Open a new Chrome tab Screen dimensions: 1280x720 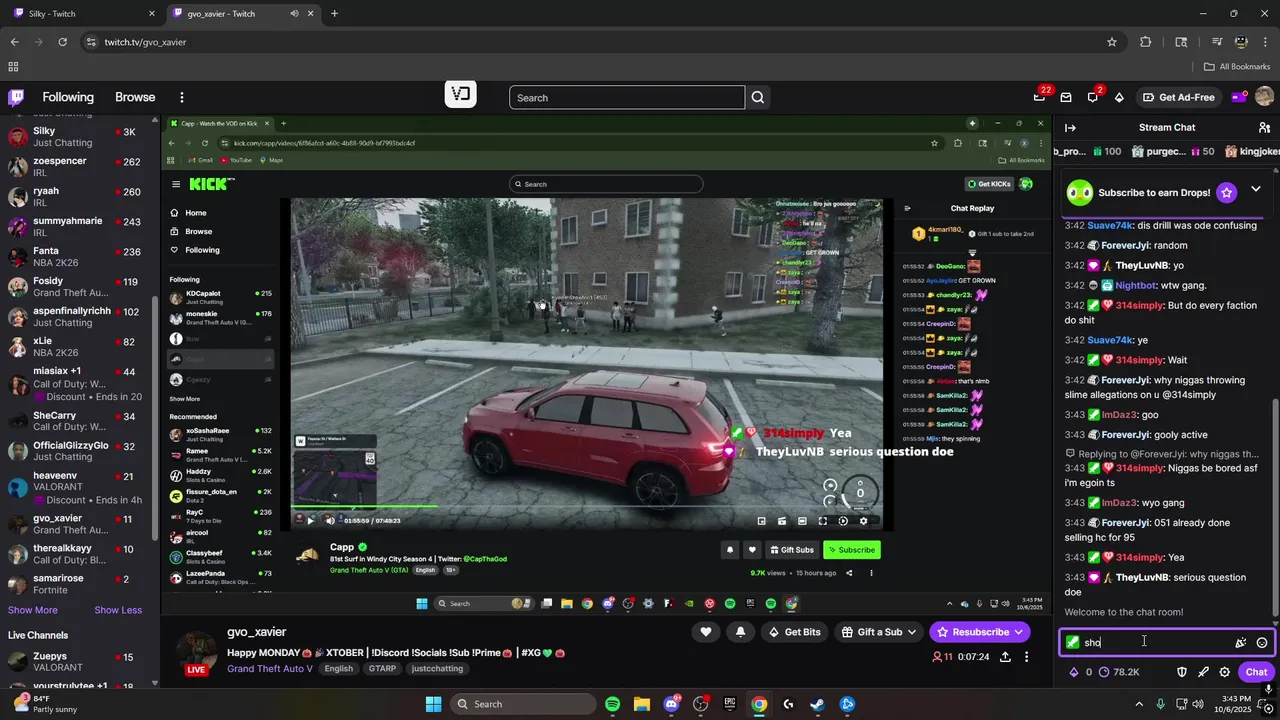334,14
